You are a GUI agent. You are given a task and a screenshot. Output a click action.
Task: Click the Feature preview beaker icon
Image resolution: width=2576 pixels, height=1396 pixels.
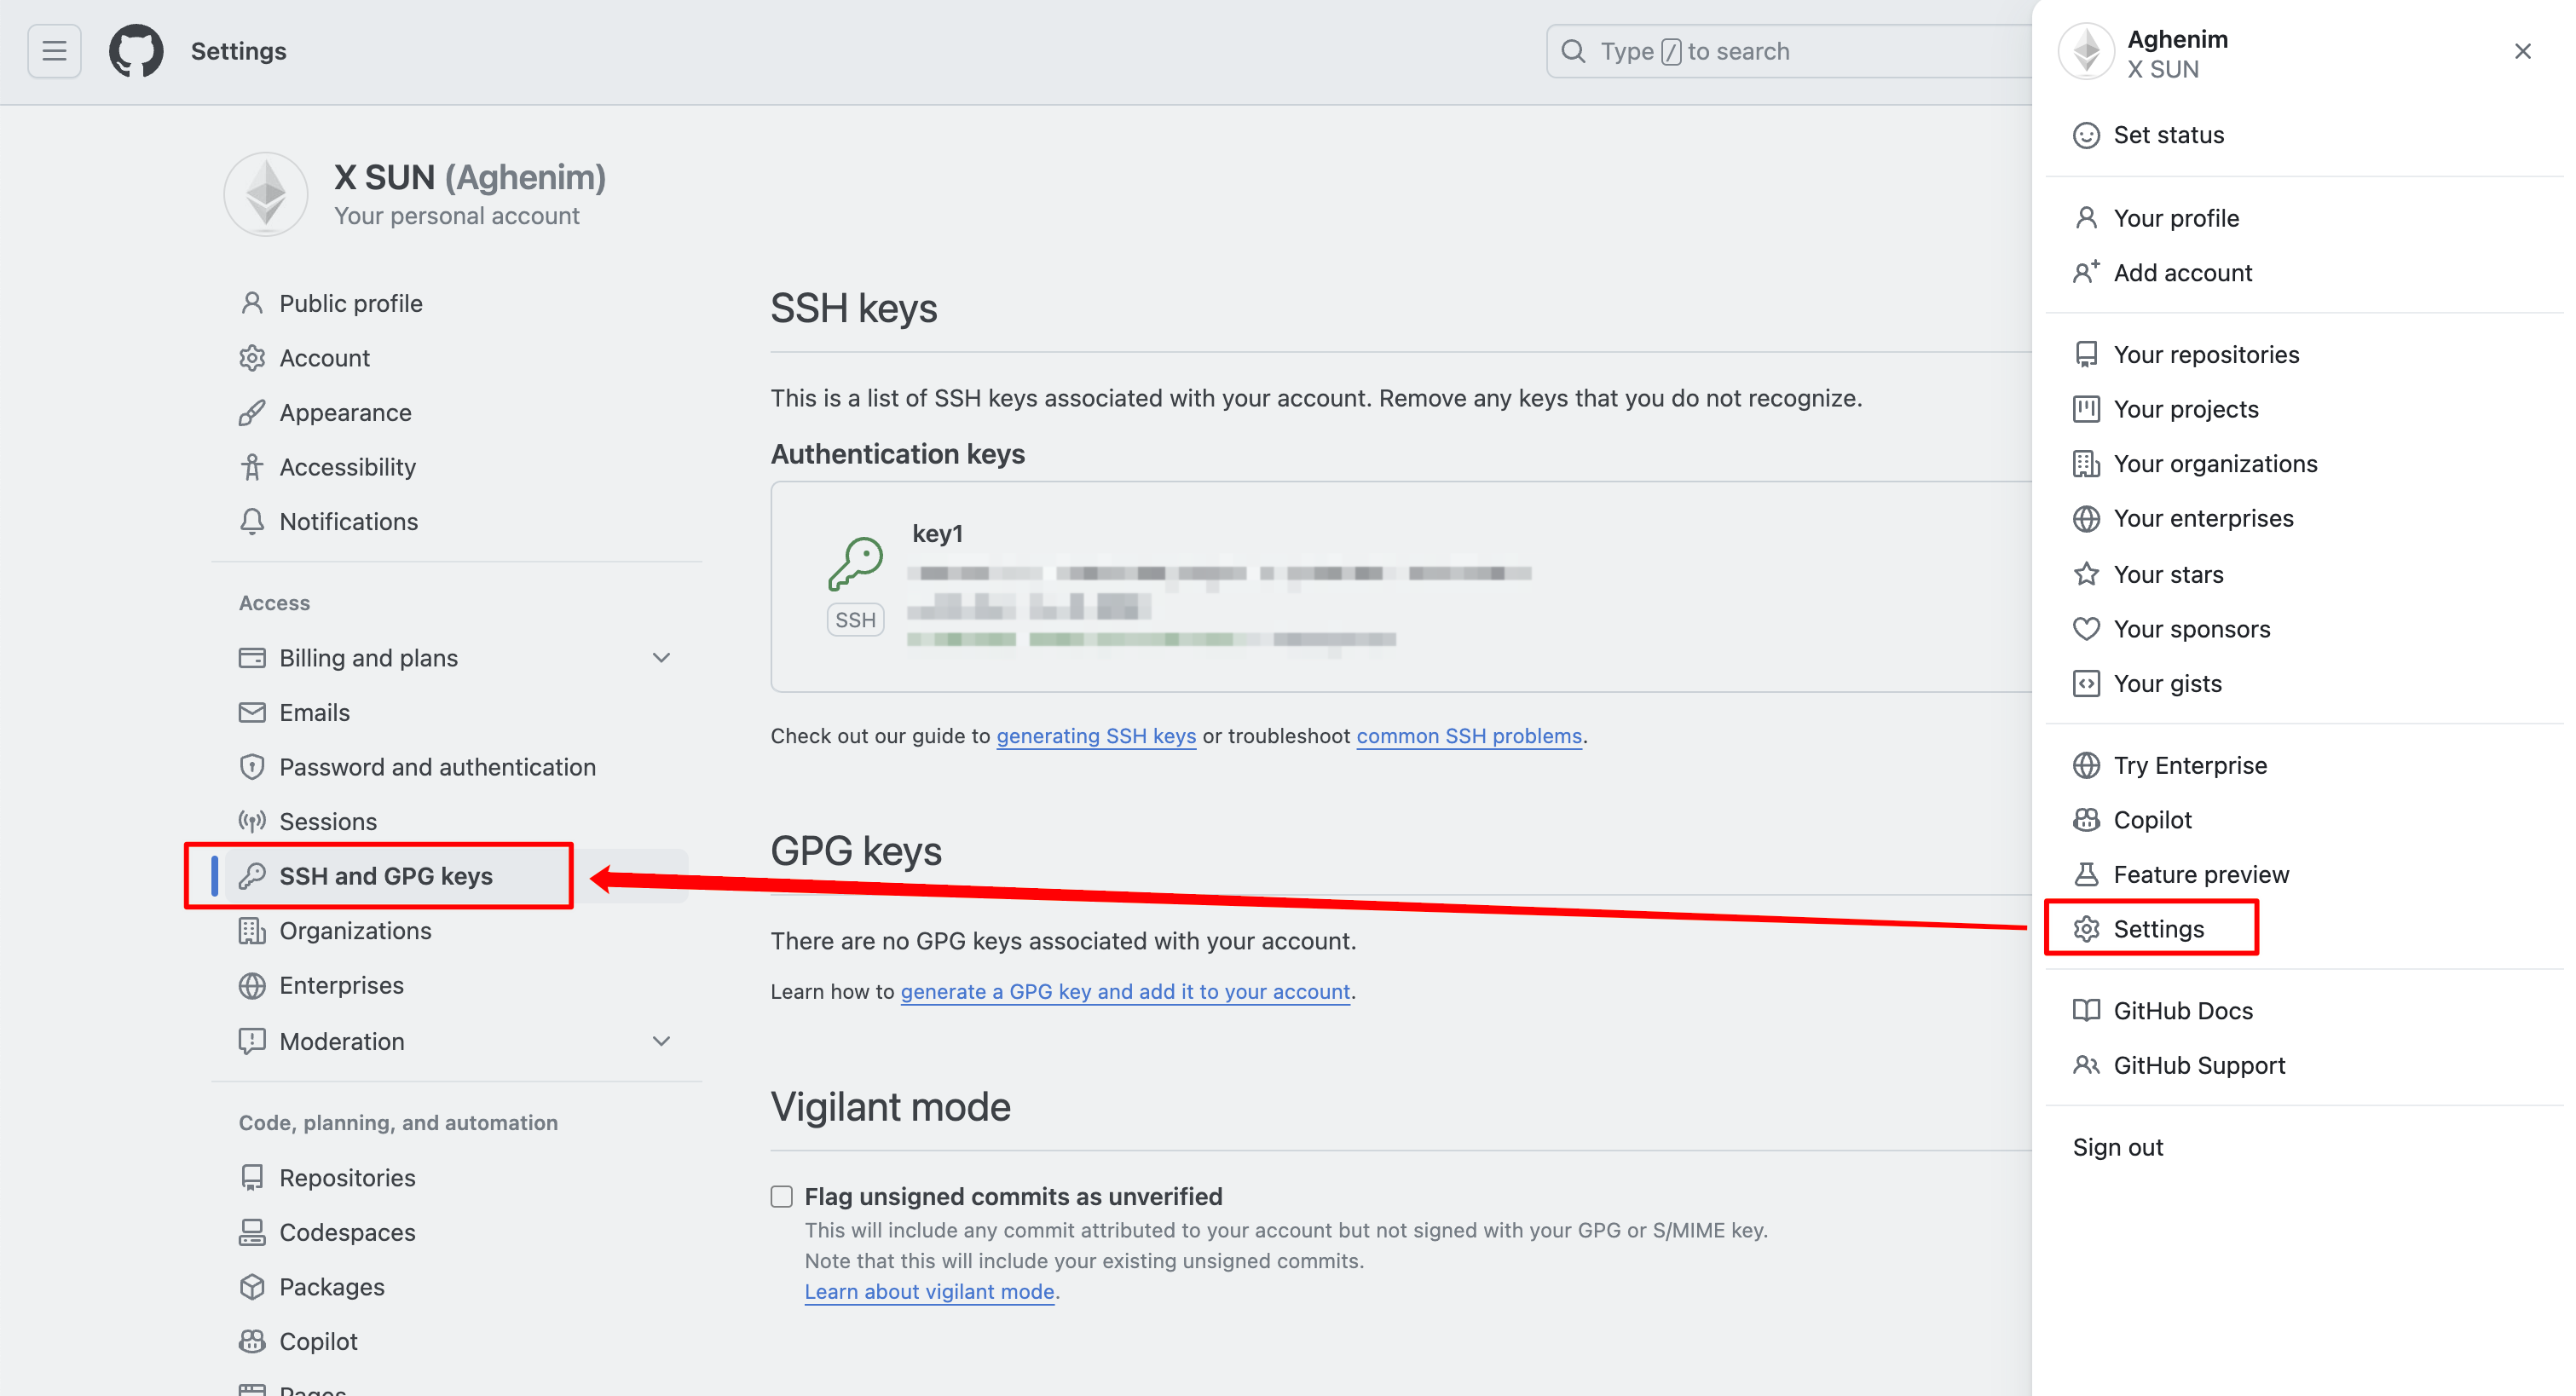(x=2085, y=875)
